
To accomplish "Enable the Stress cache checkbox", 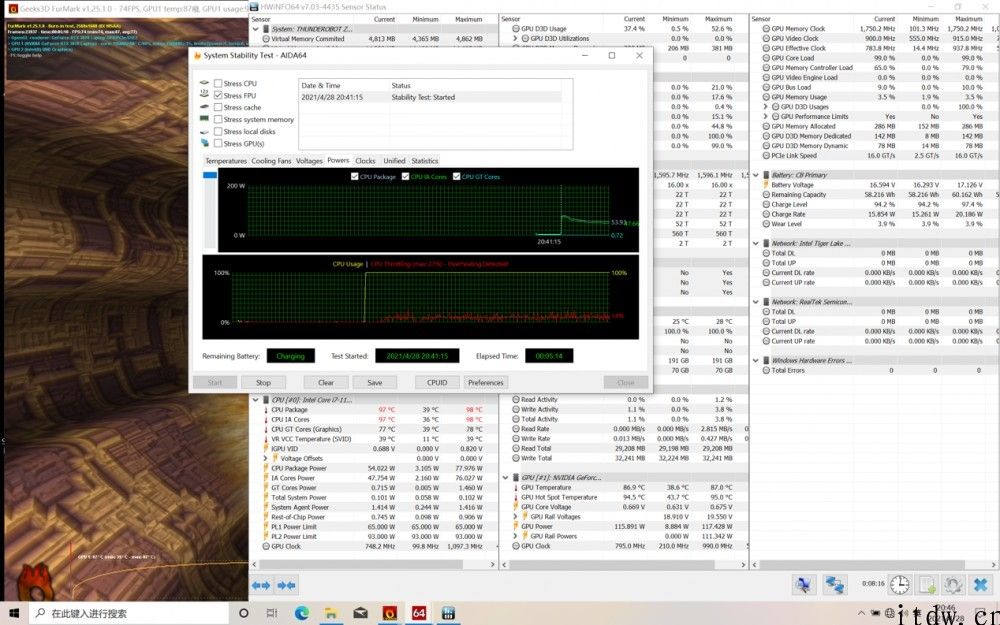I will click(218, 107).
